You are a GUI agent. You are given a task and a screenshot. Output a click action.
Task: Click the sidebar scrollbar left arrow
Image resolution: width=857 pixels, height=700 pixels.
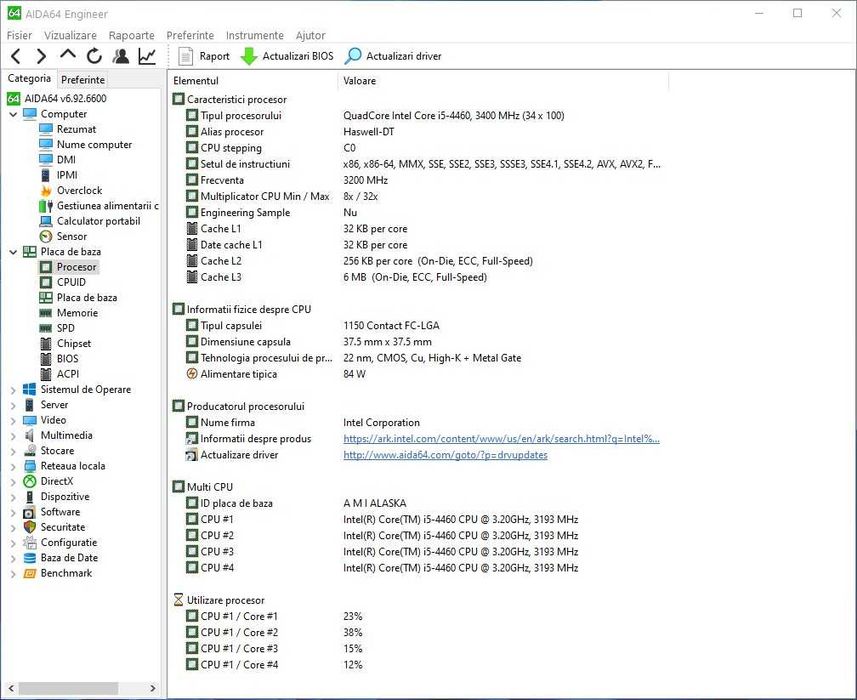[10, 688]
